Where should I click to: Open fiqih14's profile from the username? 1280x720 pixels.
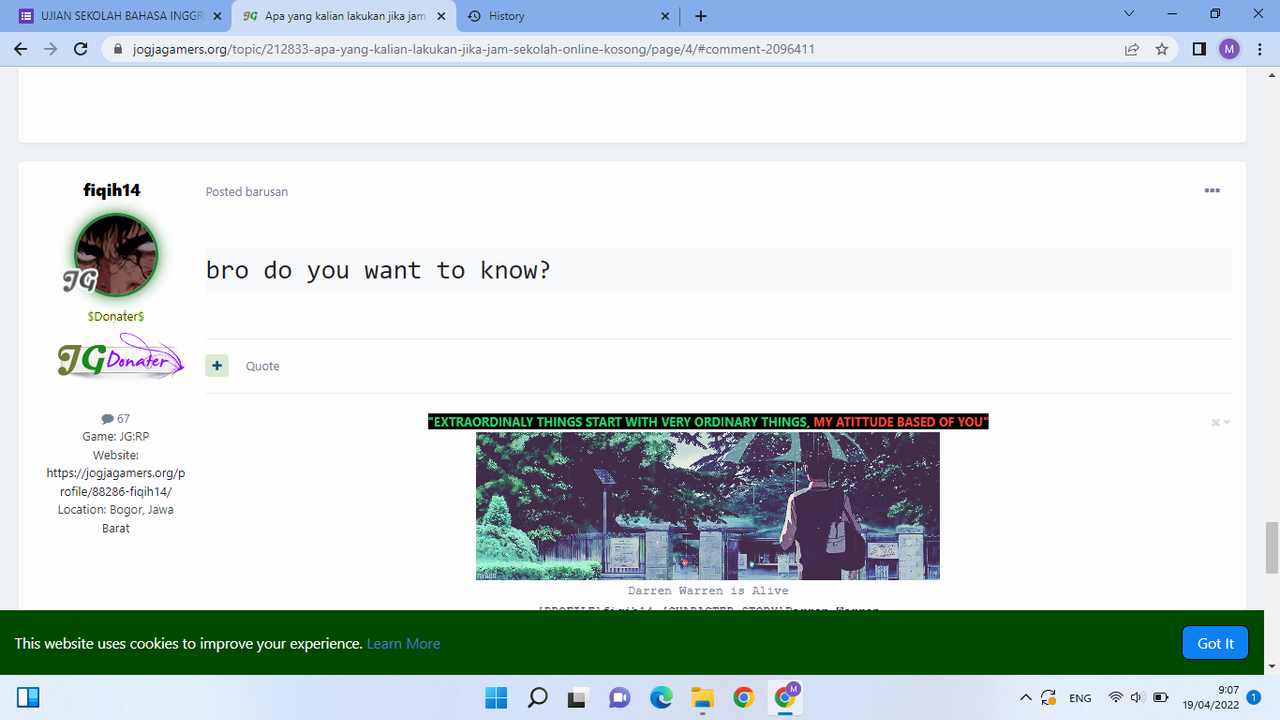tap(112, 190)
